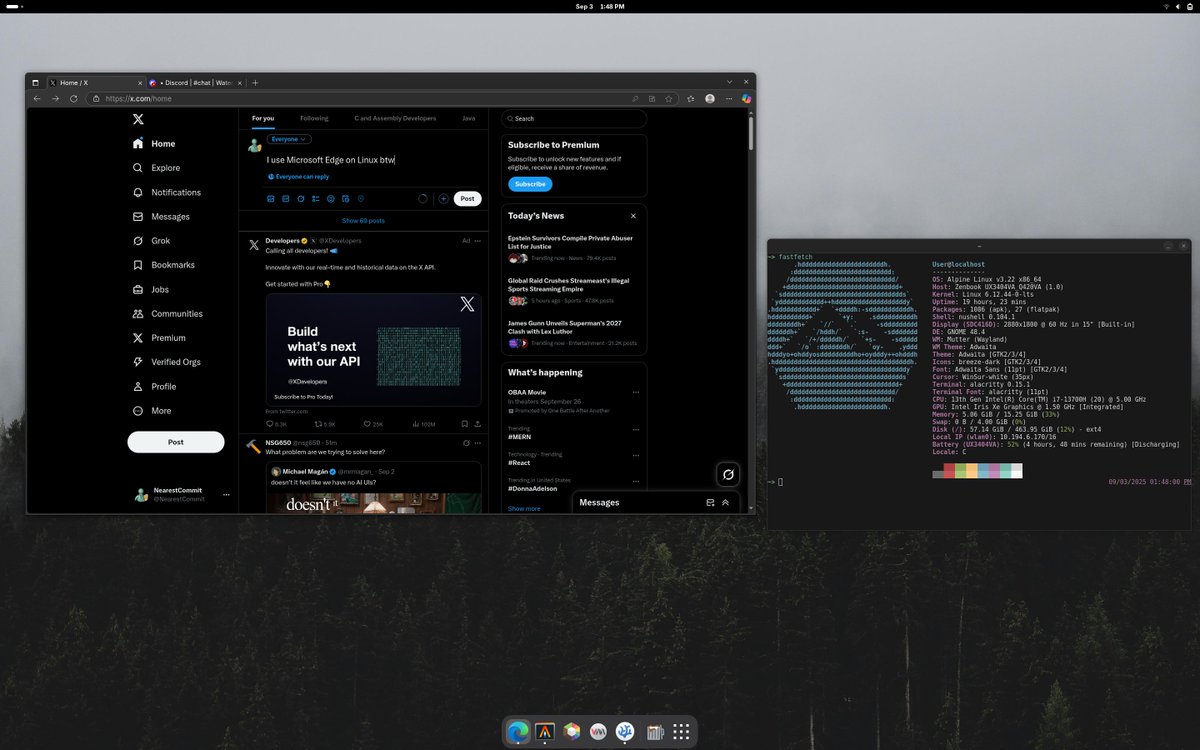Viewport: 1200px width, 750px height.
Task: Click Edge favorites star icon
Action: tap(668, 99)
